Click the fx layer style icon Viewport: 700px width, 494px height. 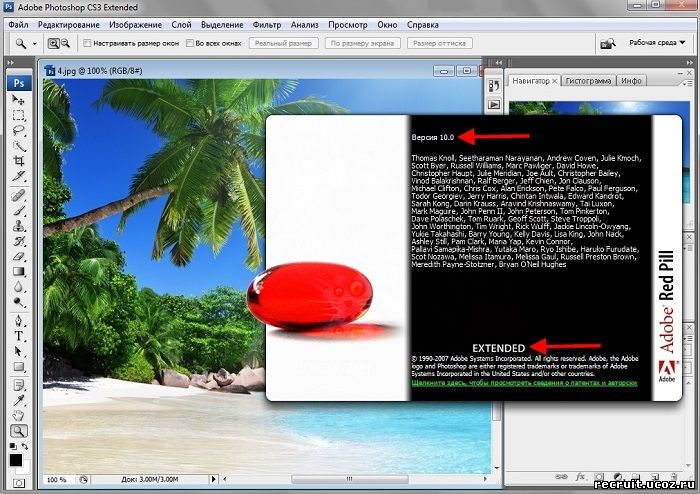coord(580,477)
